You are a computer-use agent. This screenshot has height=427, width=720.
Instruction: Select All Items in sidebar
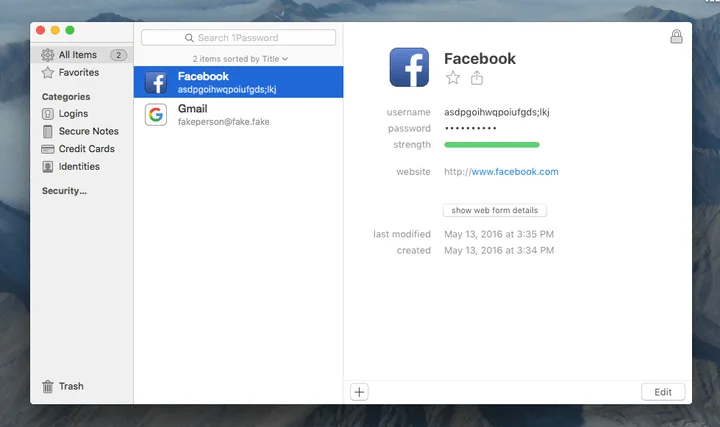point(83,55)
